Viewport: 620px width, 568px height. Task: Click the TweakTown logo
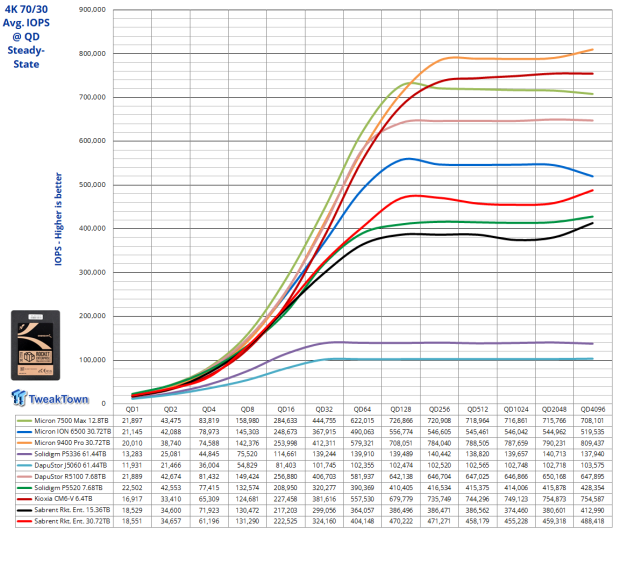(x=50, y=398)
